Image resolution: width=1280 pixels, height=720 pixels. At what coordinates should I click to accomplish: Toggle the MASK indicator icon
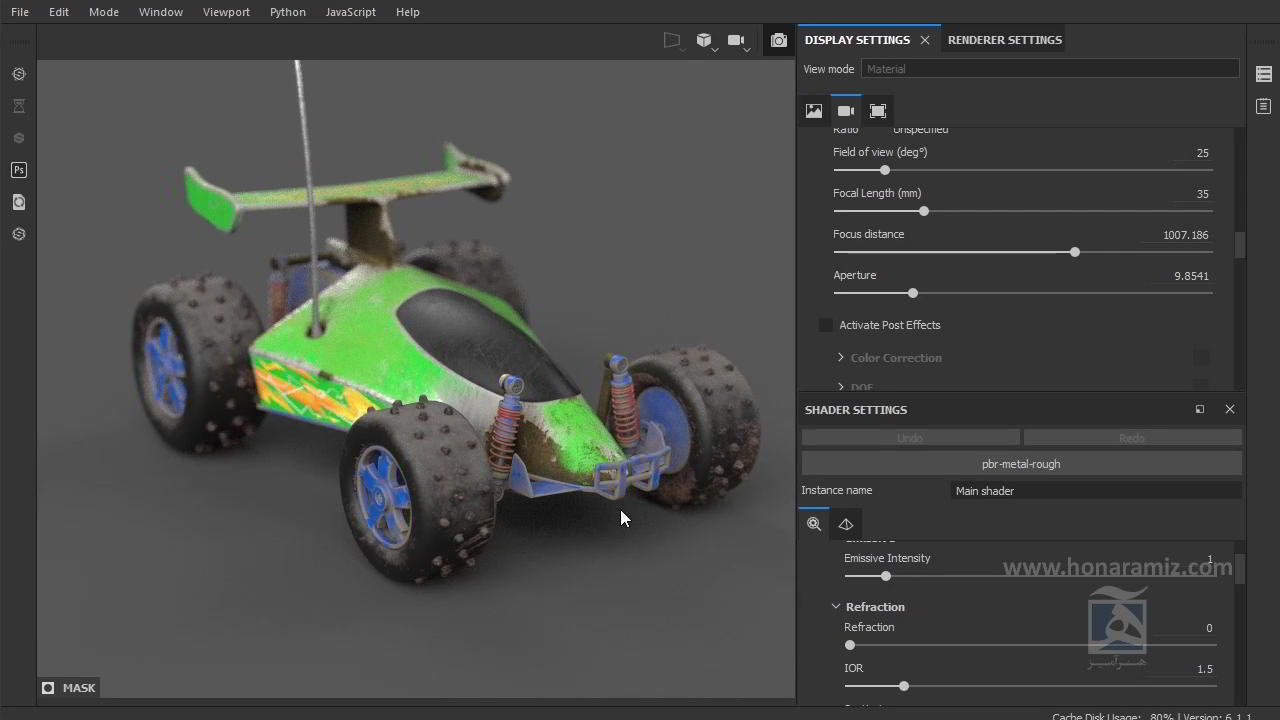coord(48,688)
